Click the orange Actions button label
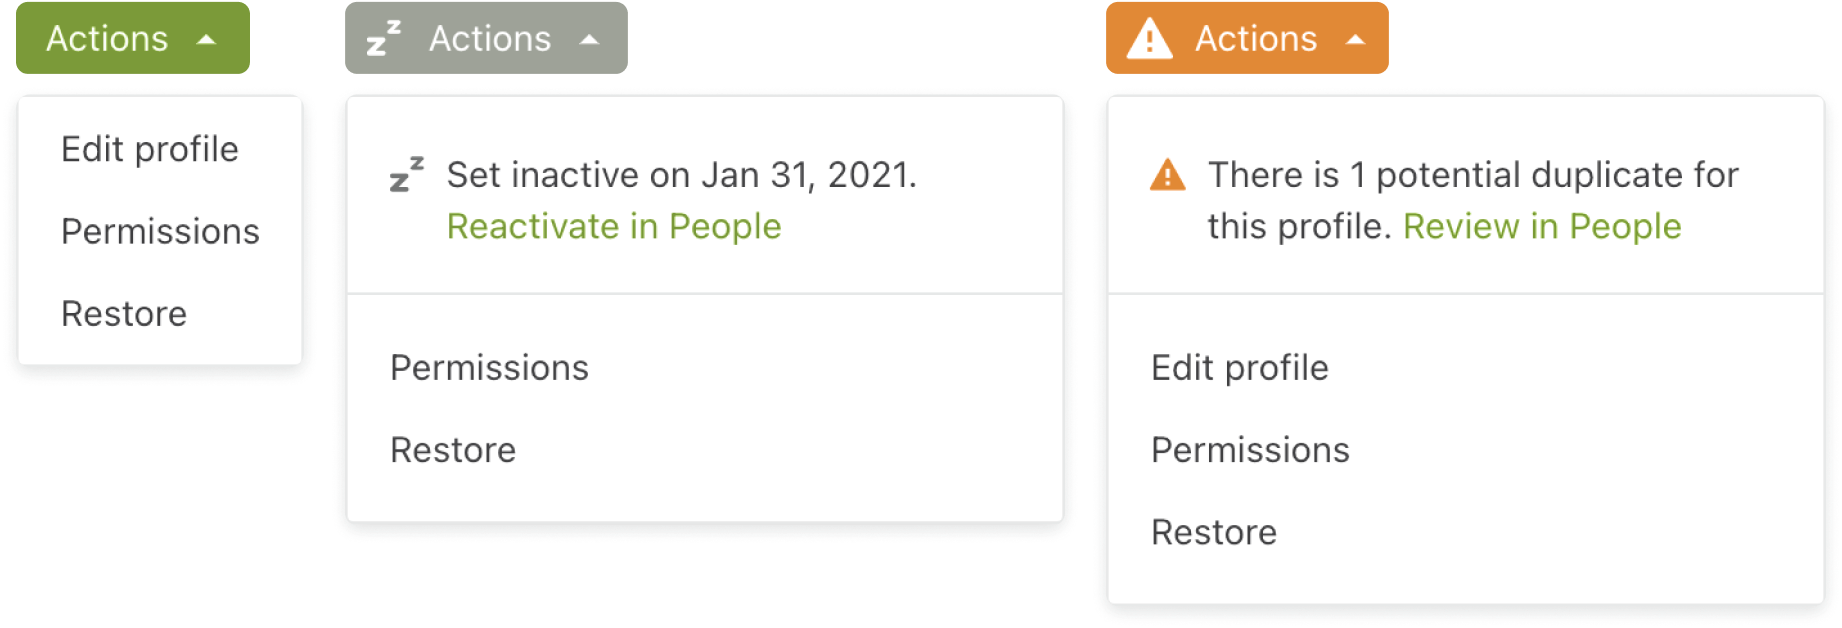 1256,39
